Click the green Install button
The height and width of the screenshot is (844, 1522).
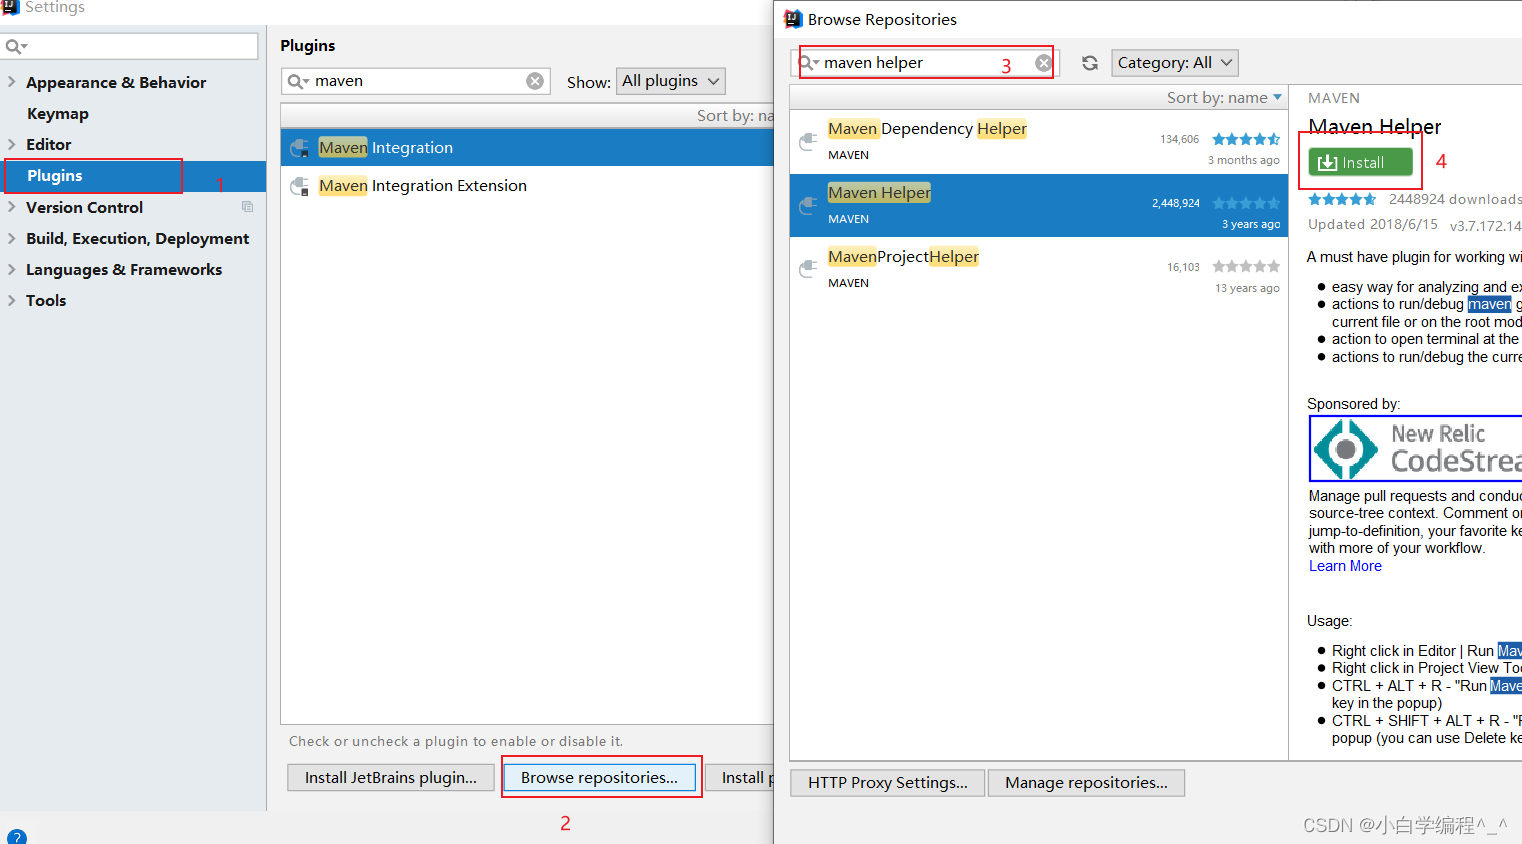coord(1360,162)
